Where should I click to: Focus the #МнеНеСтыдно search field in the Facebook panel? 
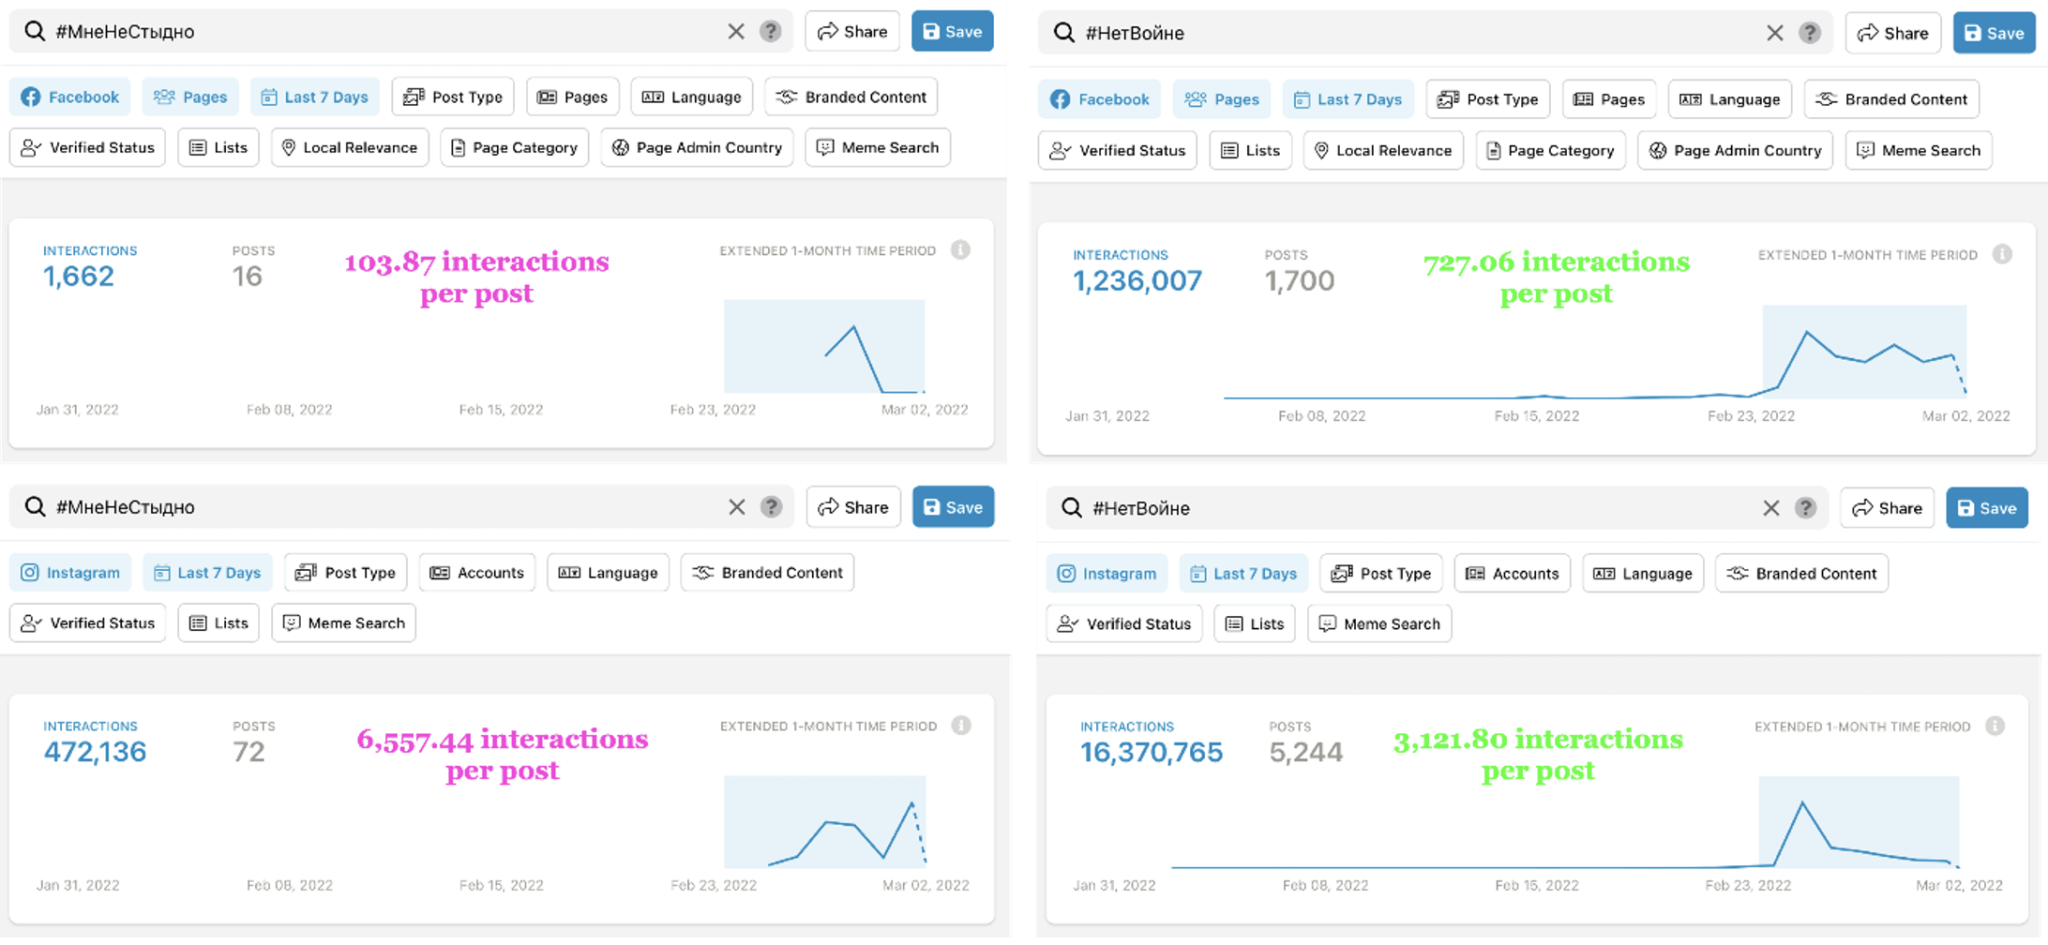380,31
